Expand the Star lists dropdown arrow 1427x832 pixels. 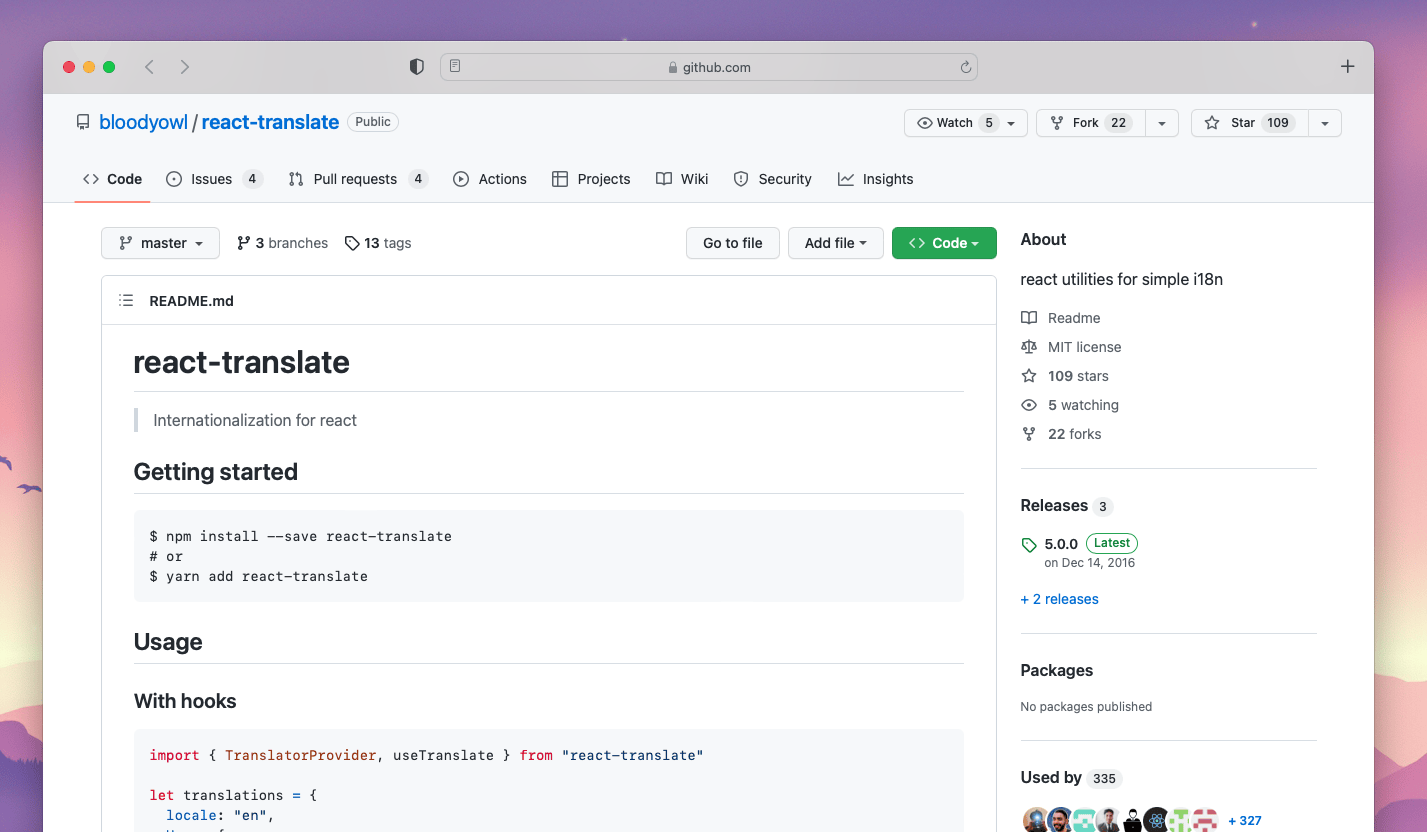click(x=1325, y=123)
